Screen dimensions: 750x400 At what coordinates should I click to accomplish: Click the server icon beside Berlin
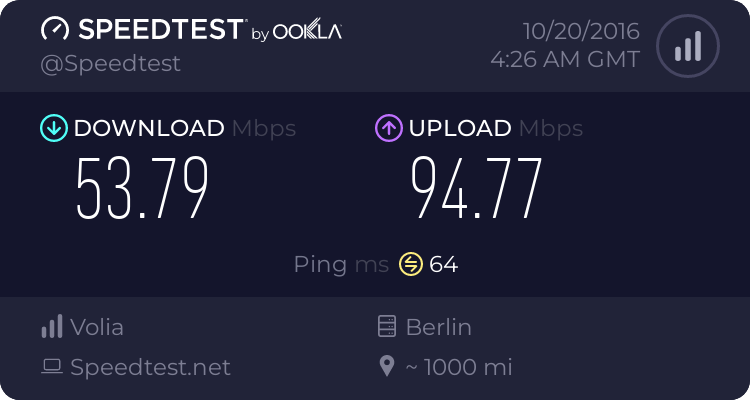(387, 326)
